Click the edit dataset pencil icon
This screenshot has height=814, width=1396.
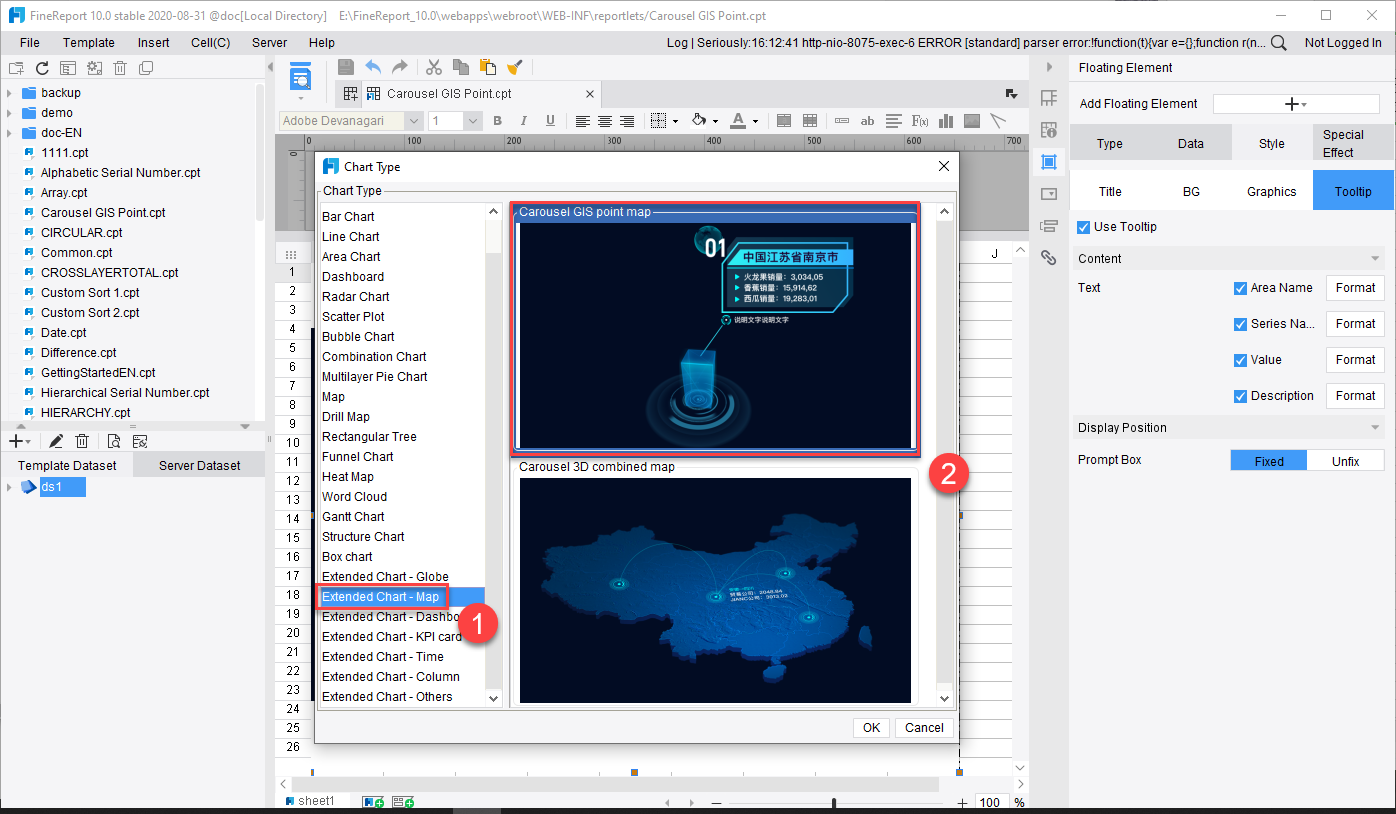tap(56, 440)
